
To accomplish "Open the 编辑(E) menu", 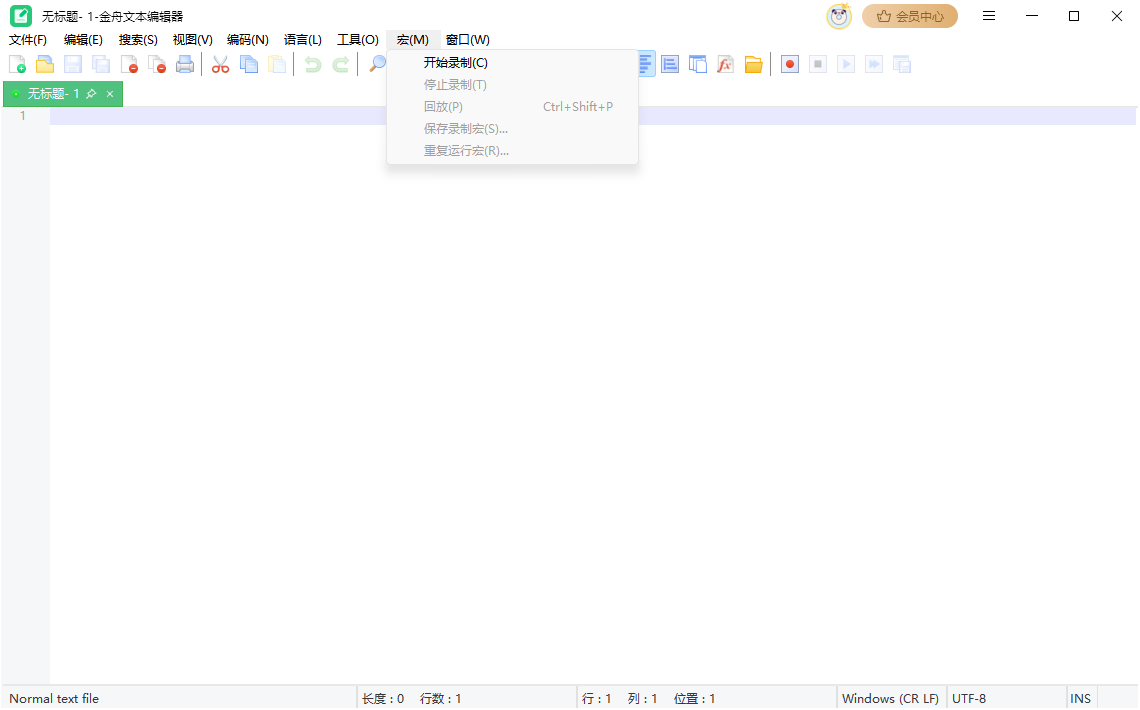I will (83, 40).
